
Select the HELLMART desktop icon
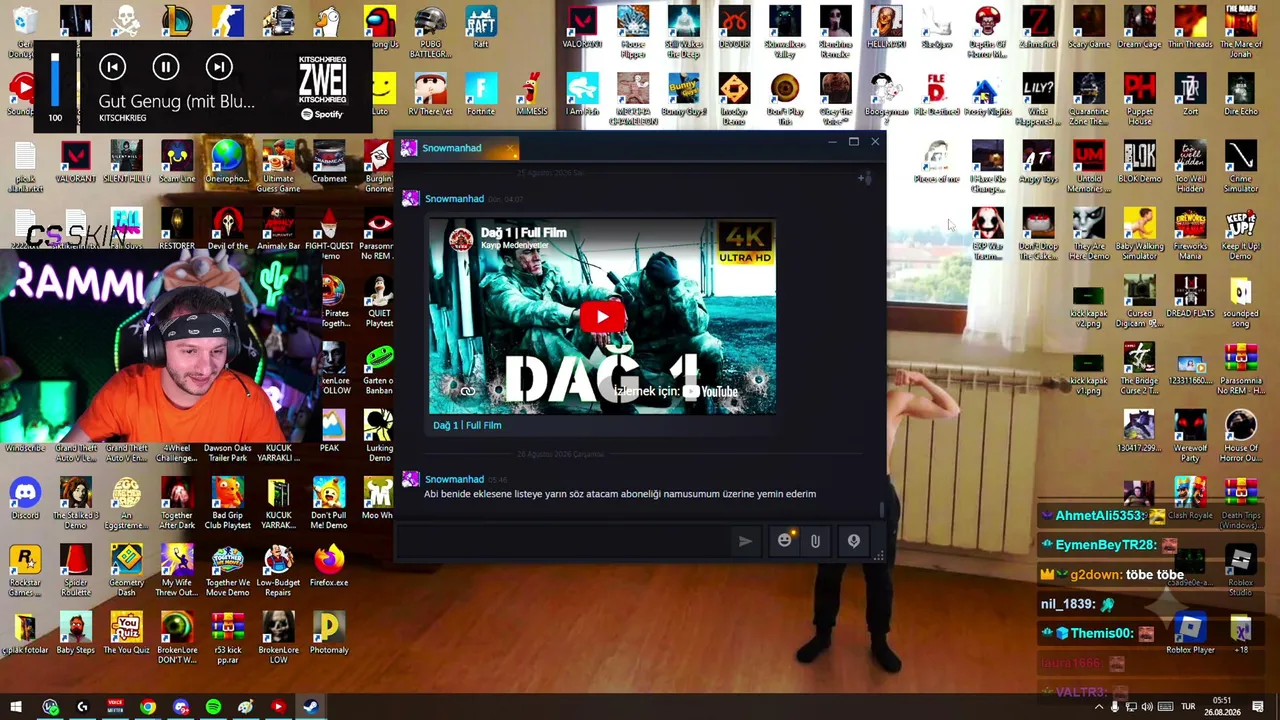click(886, 27)
